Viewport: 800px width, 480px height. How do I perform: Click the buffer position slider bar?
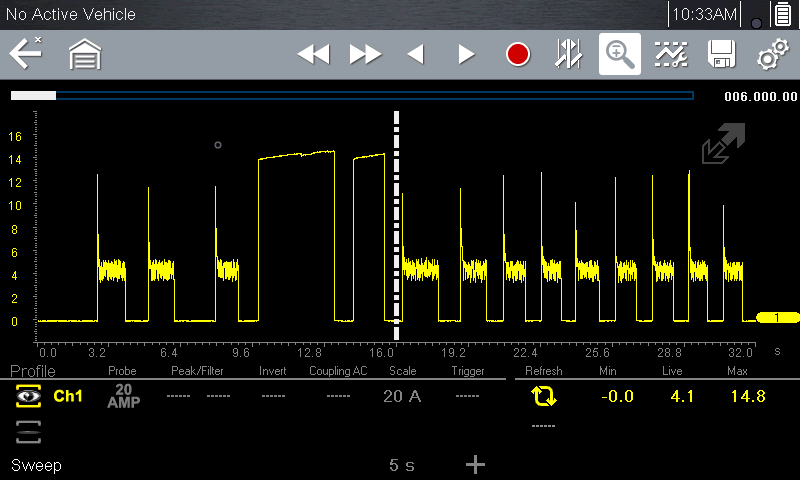(x=352, y=96)
